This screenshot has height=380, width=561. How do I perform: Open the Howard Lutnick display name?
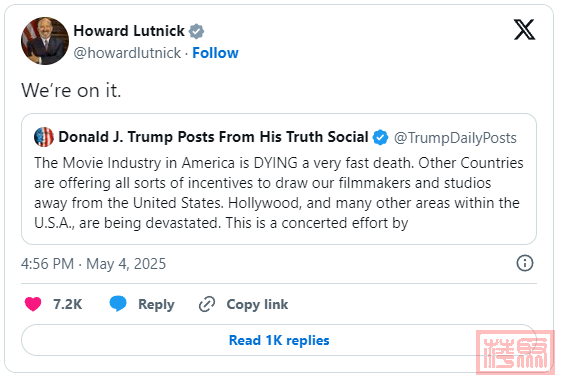point(129,31)
